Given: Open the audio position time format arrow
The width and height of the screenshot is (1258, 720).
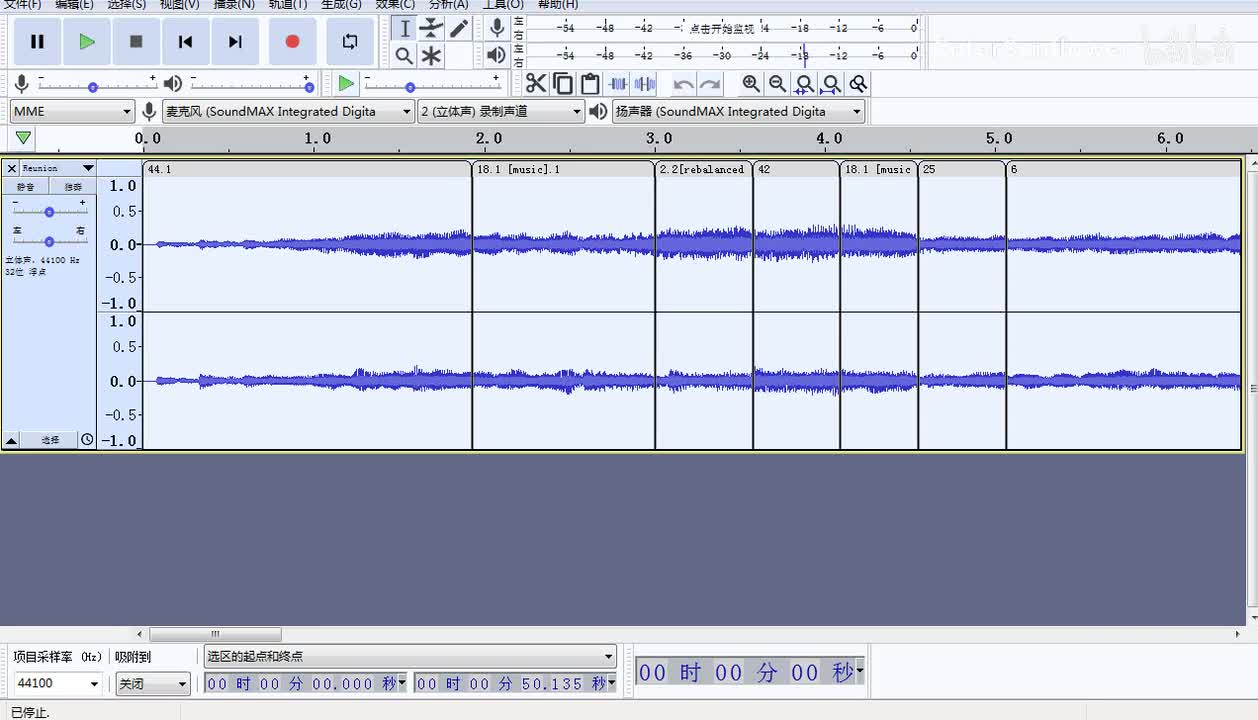Looking at the screenshot, I should (859, 672).
